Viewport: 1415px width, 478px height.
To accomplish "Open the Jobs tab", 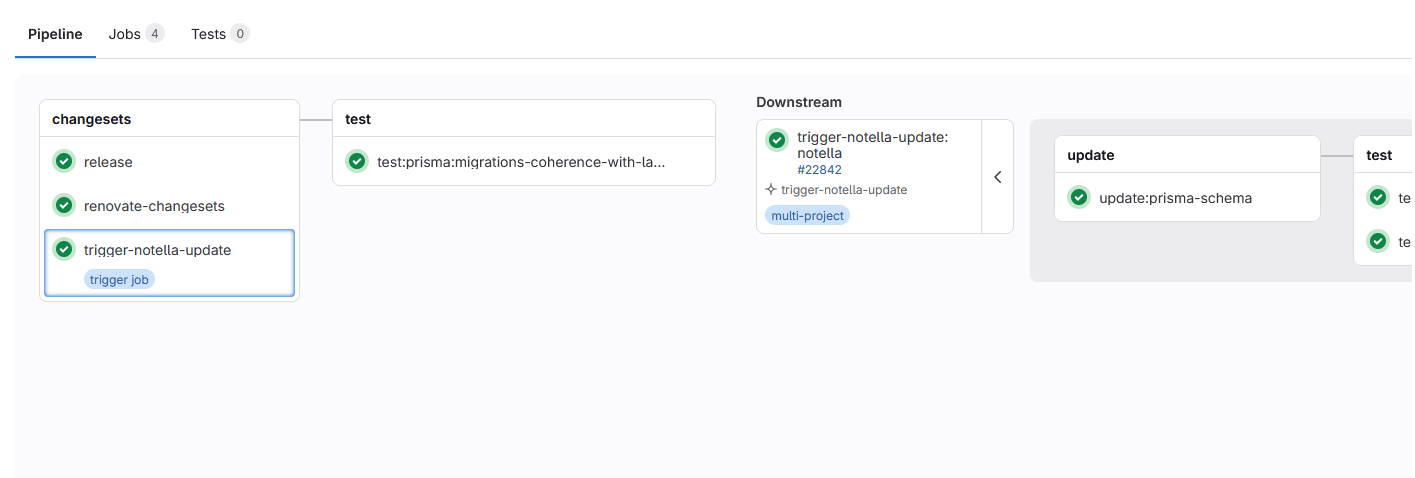I will point(125,34).
